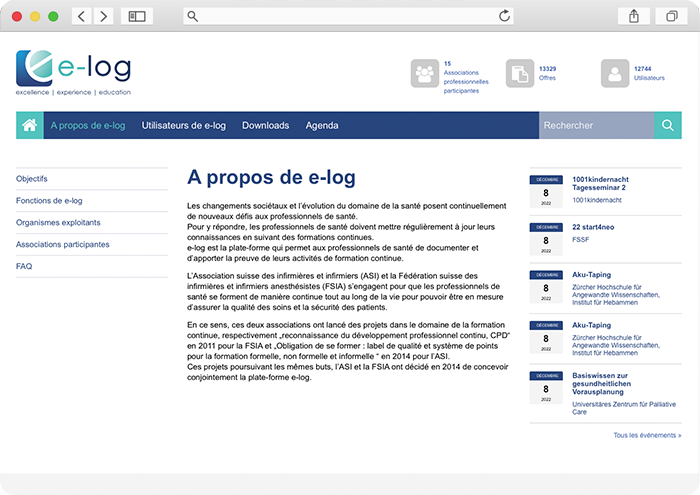Open A propos de e-log menu
The height and width of the screenshot is (495, 700).
(x=88, y=125)
